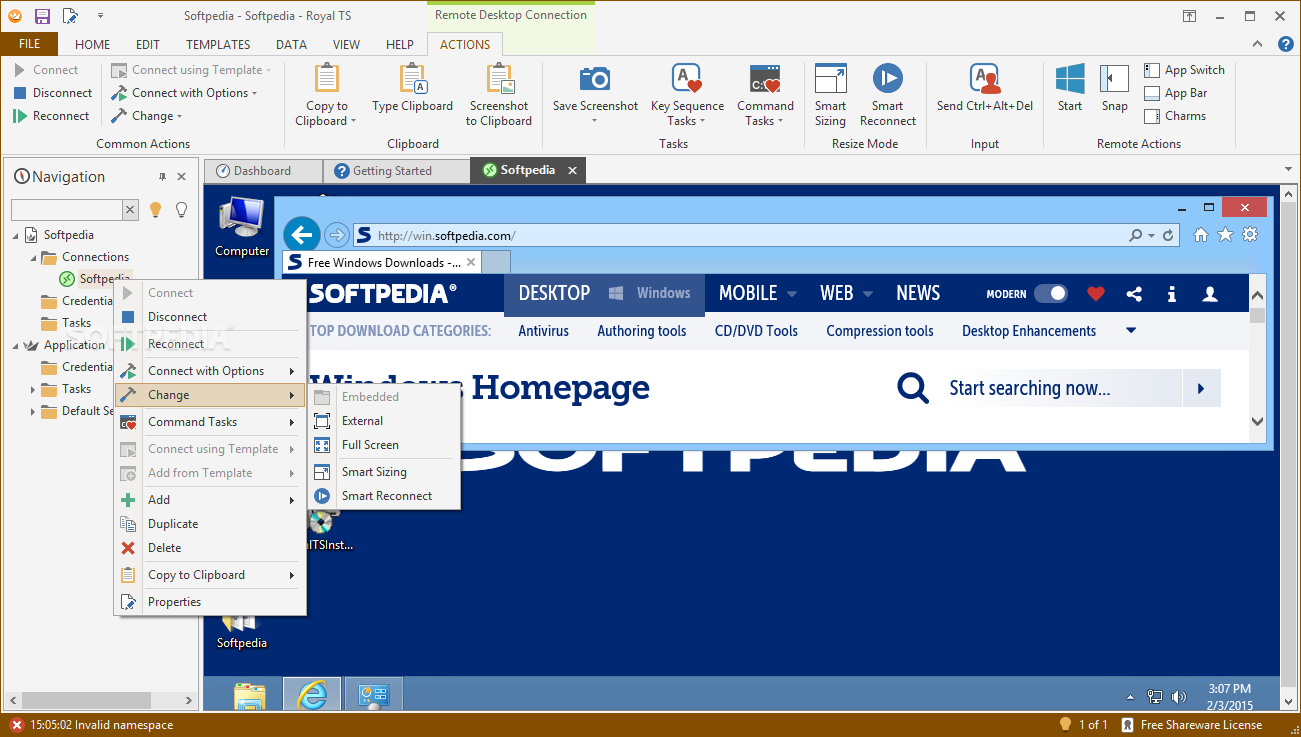Click the Navigation search input field
The width and height of the screenshot is (1301, 737).
coord(66,209)
